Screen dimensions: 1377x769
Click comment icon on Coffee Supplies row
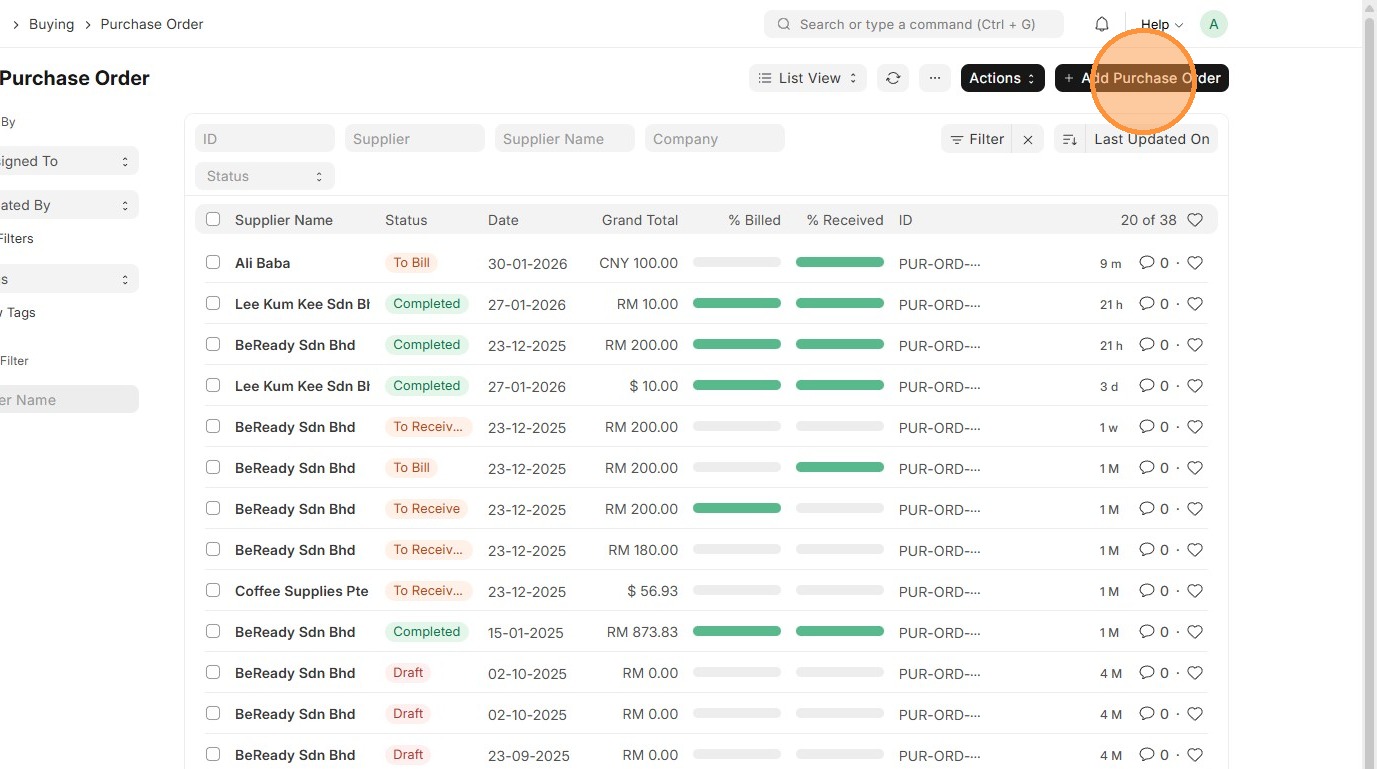[1147, 591]
